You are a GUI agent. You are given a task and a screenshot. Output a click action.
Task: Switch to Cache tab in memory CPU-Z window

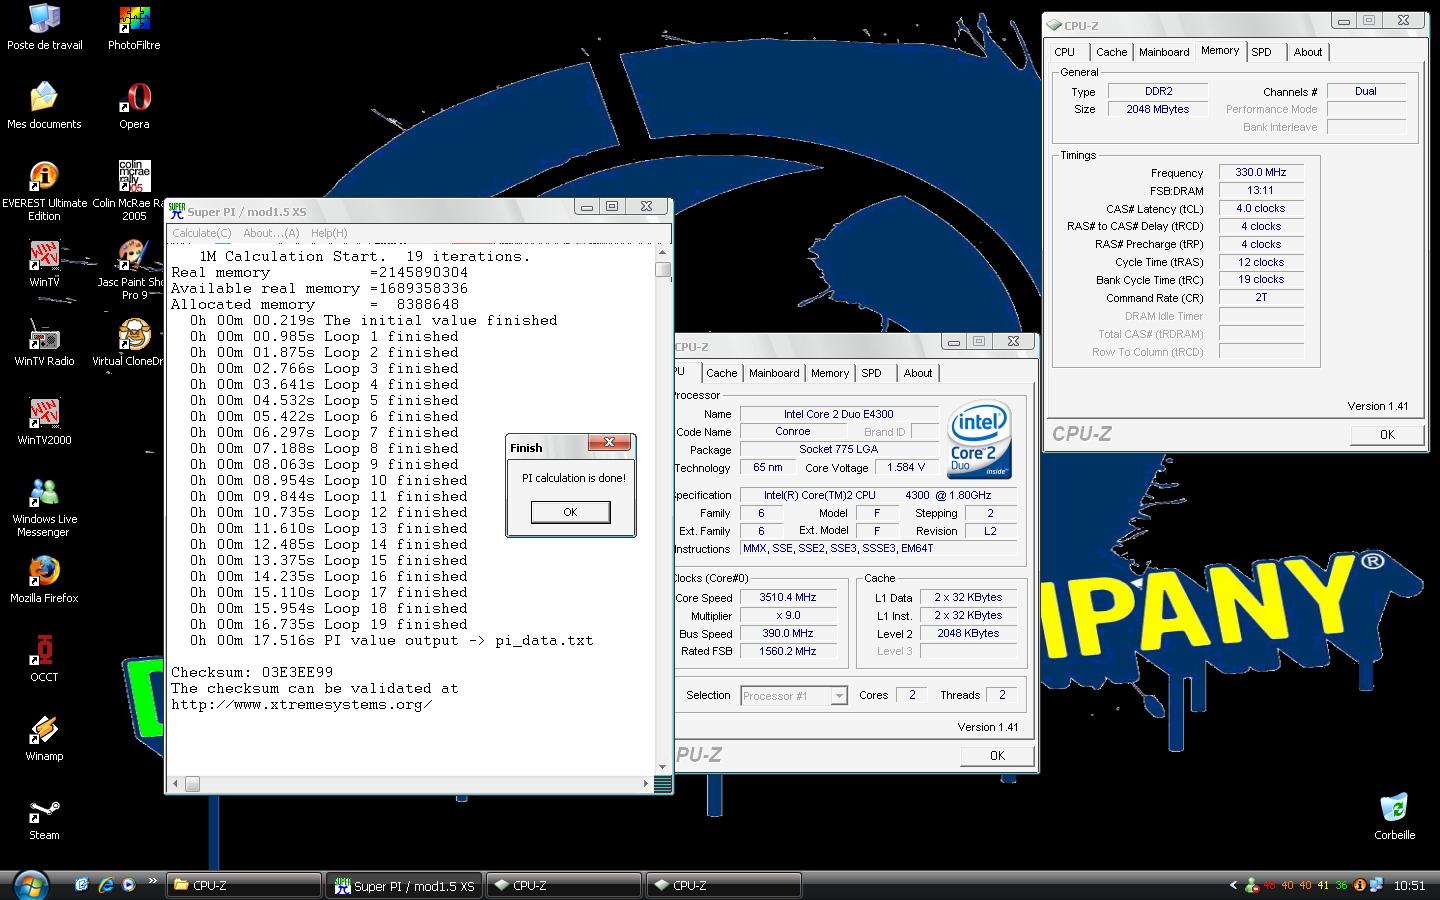[x=1111, y=52]
